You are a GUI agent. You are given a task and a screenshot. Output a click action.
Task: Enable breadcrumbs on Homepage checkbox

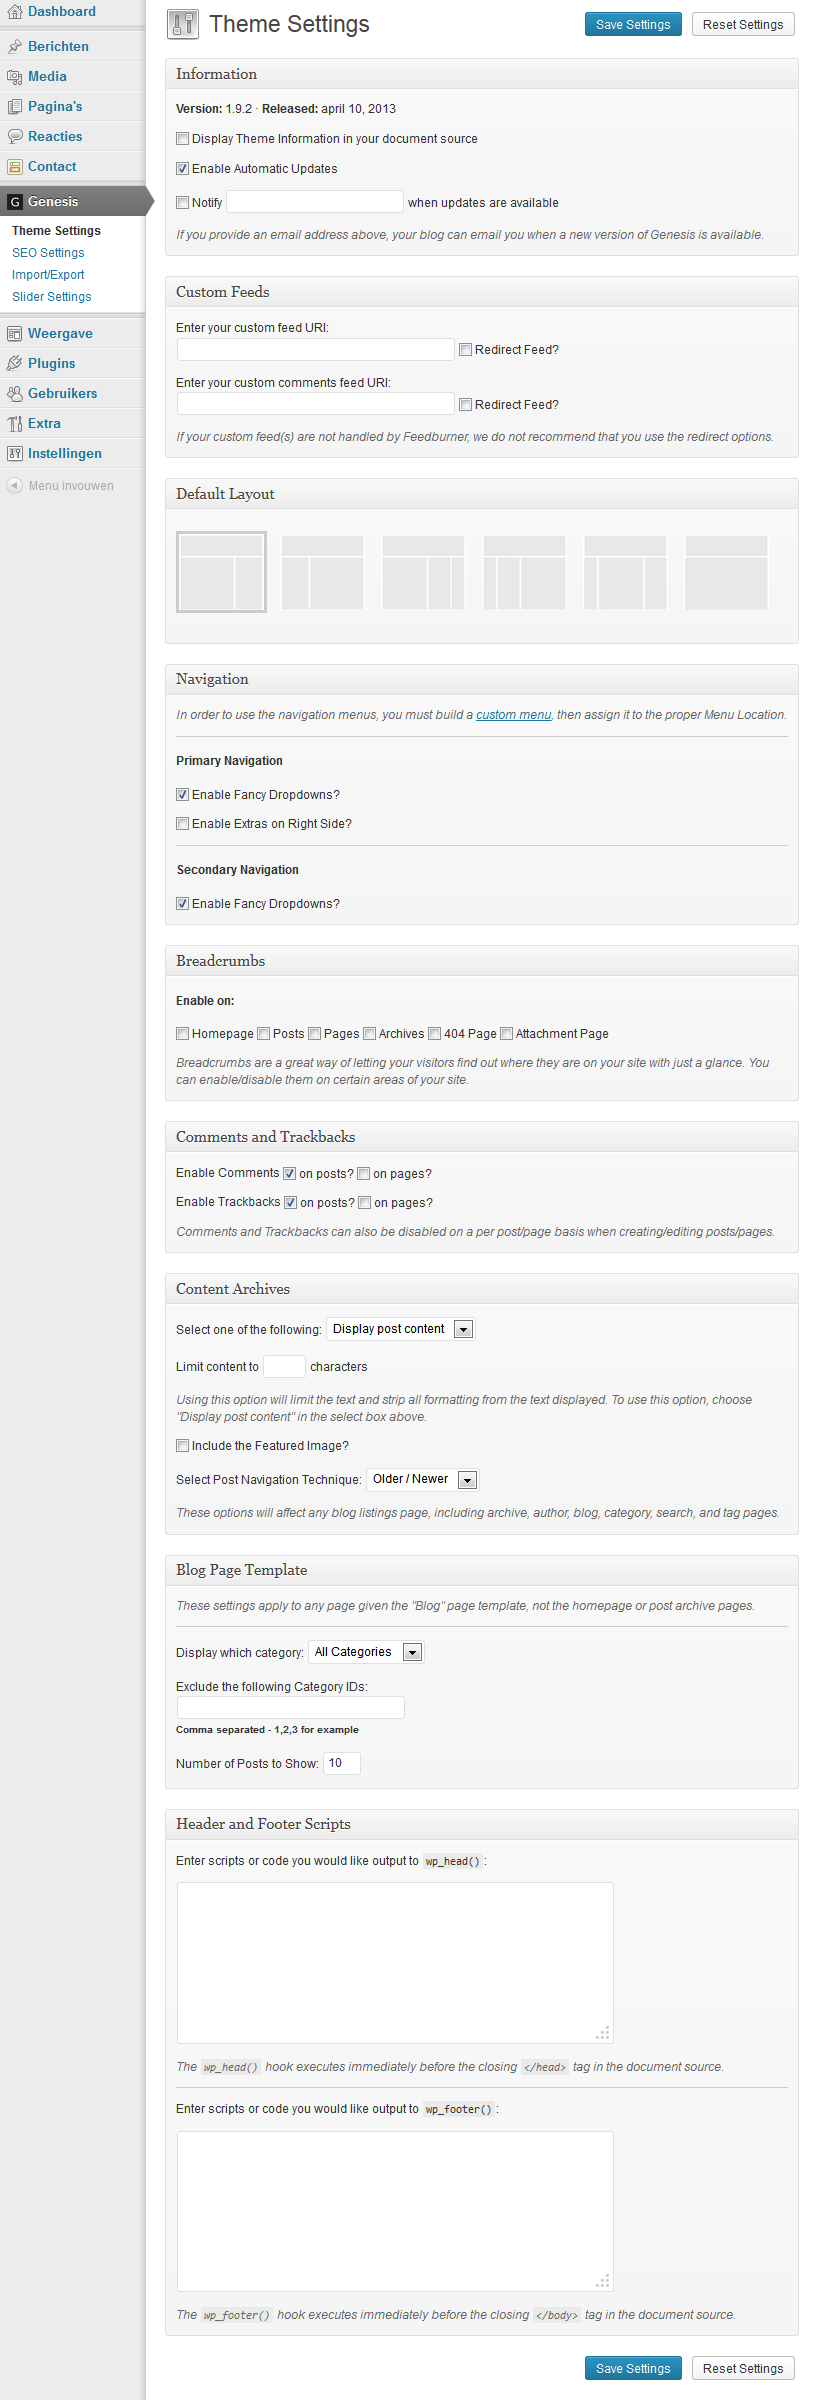(x=183, y=1034)
